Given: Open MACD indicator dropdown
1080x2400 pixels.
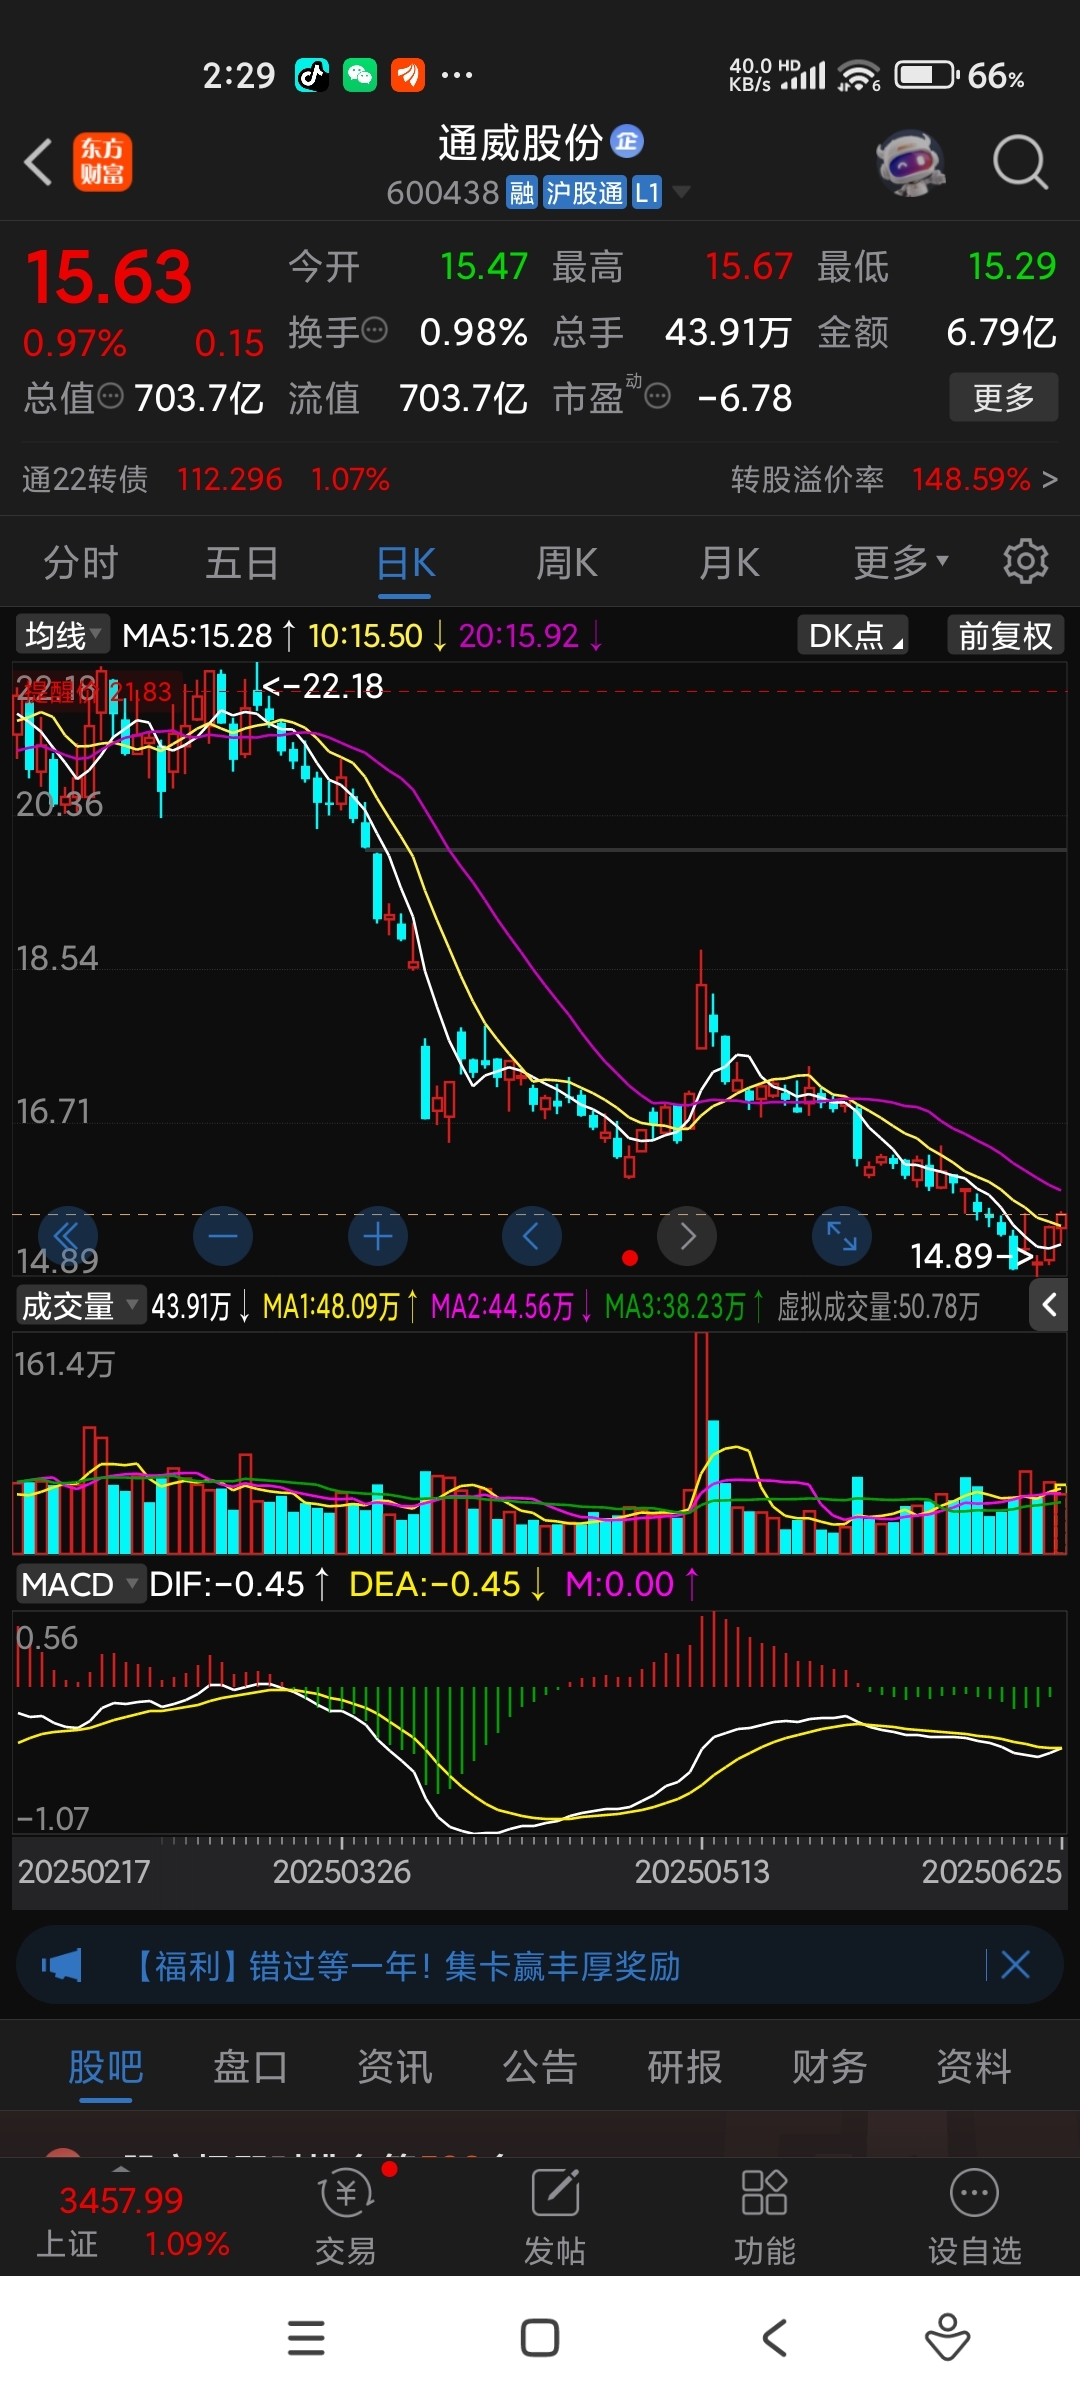Looking at the screenshot, I should [x=81, y=1584].
